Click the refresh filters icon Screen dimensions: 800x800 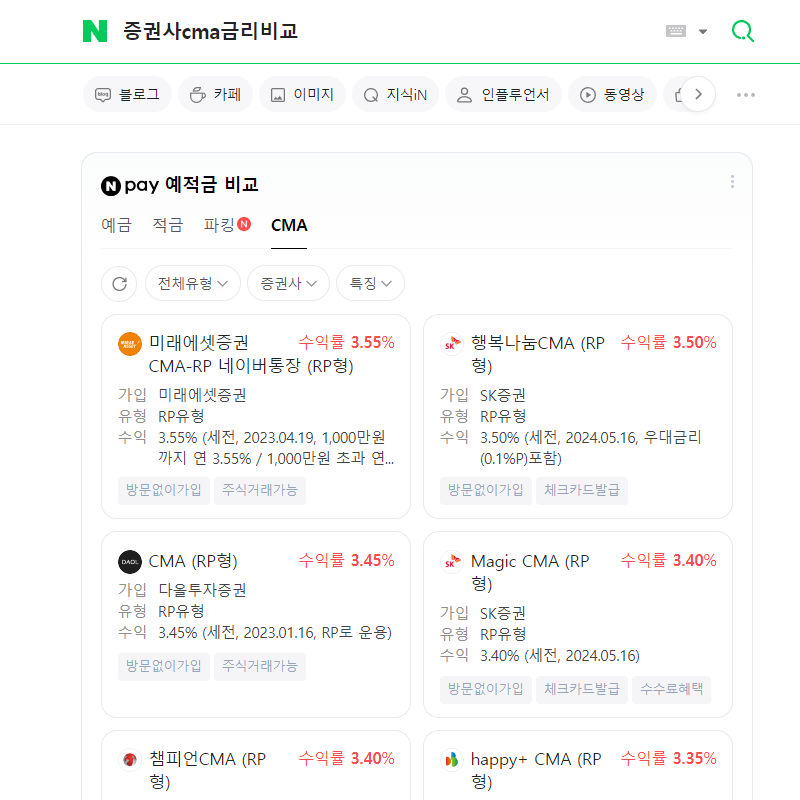pos(119,283)
